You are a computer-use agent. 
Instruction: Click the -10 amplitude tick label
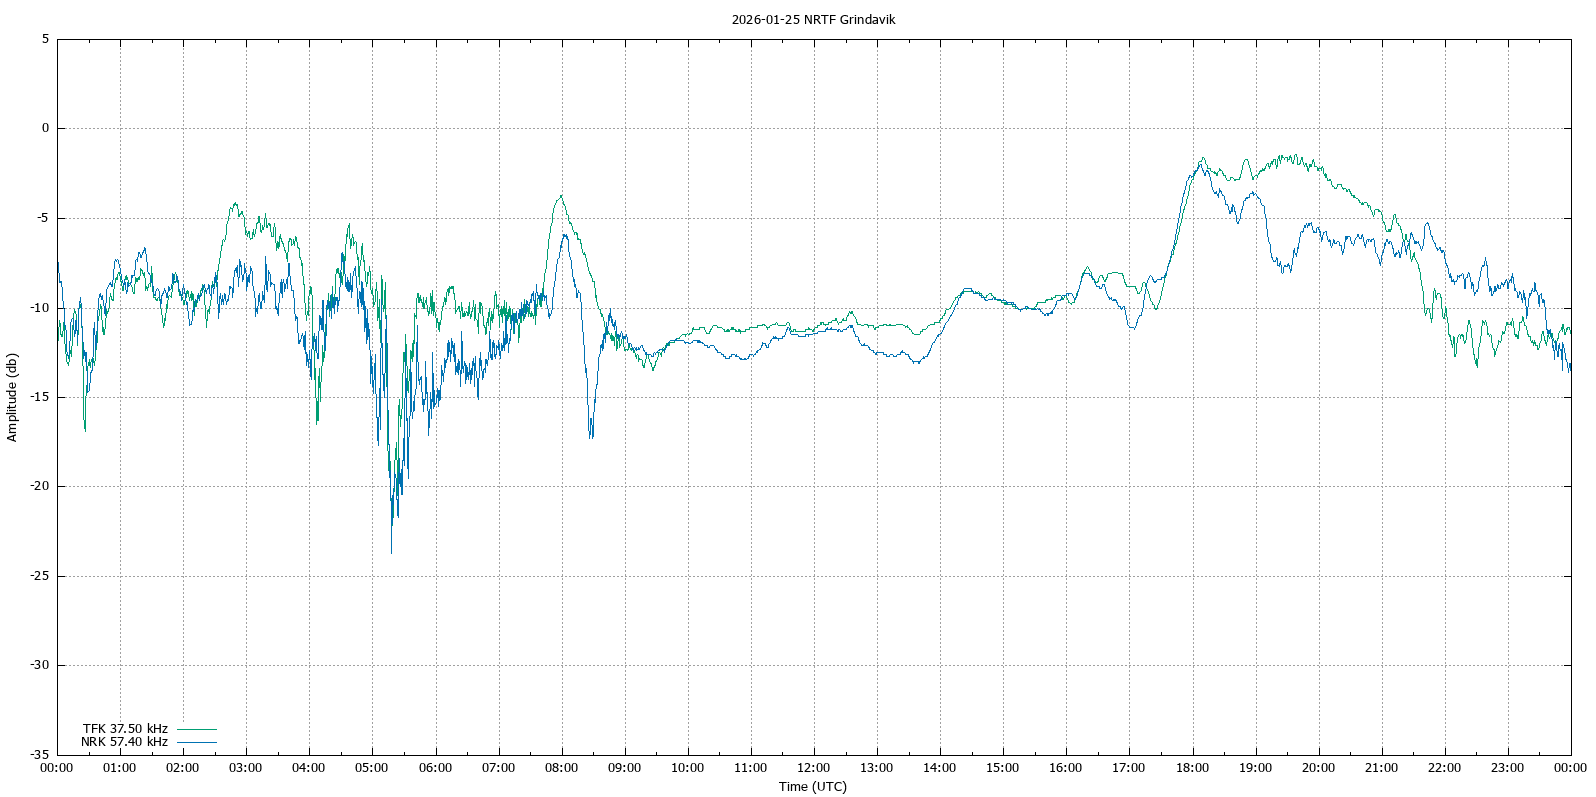pos(39,308)
